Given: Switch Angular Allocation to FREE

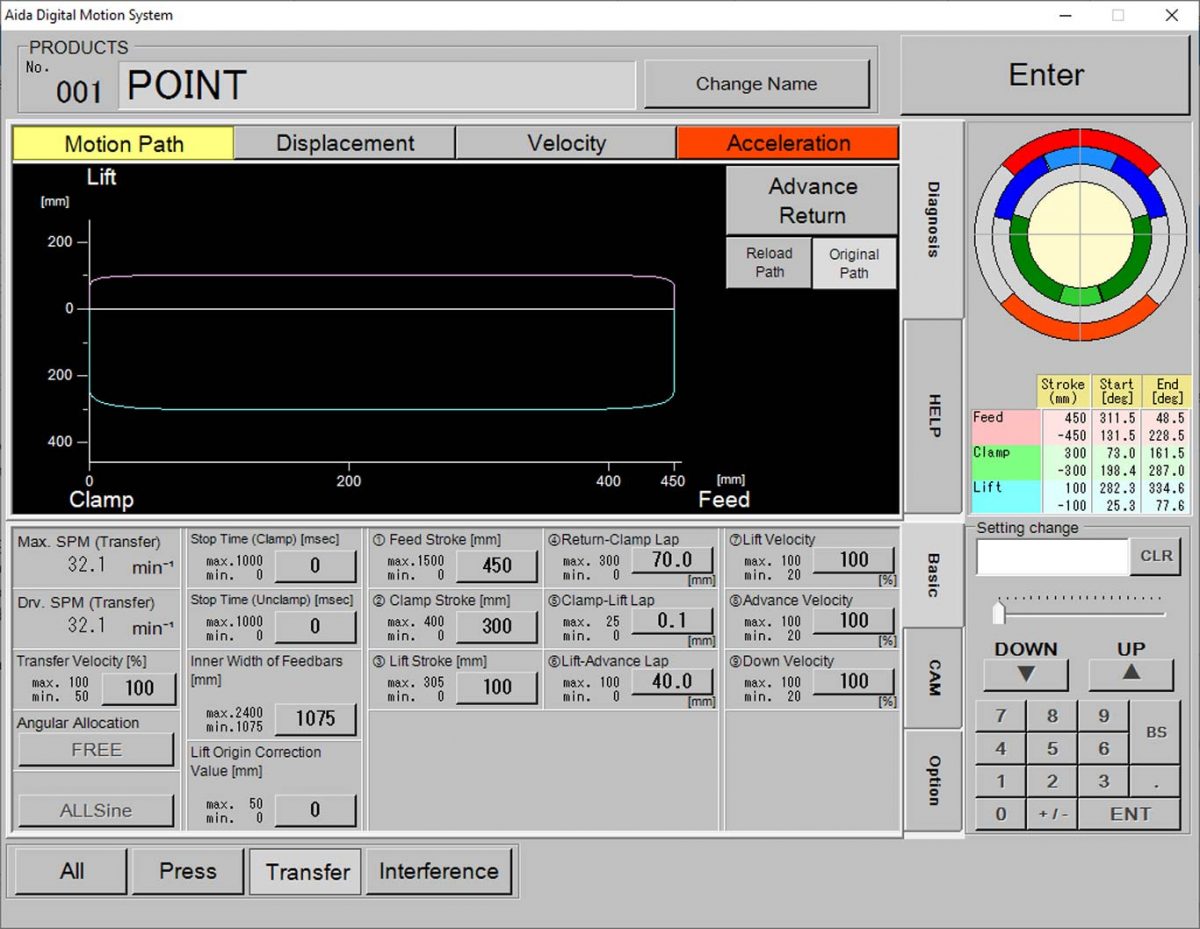Looking at the screenshot, I should 96,749.
